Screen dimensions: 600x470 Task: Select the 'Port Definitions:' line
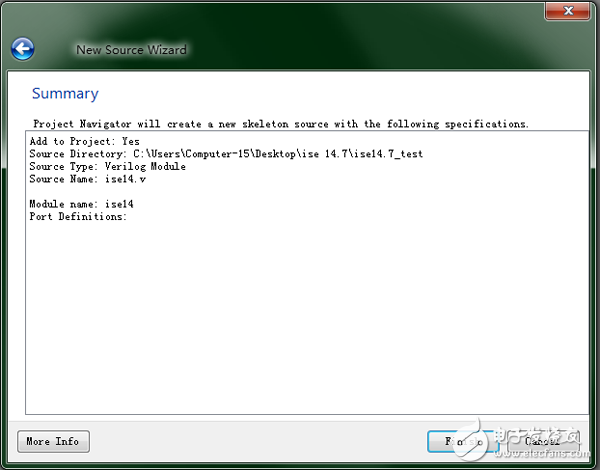click(78, 216)
